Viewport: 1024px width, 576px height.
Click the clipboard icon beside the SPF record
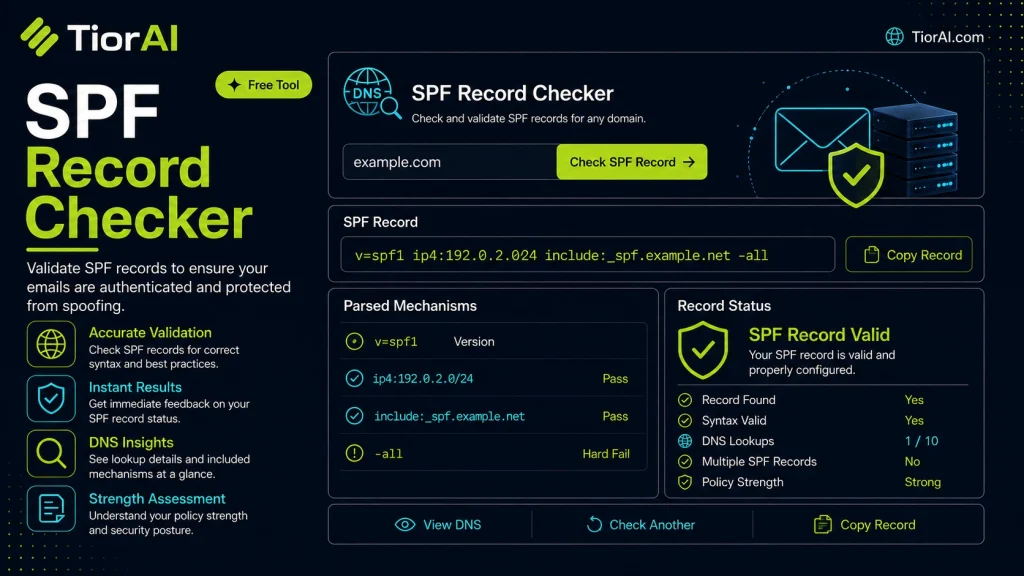871,255
